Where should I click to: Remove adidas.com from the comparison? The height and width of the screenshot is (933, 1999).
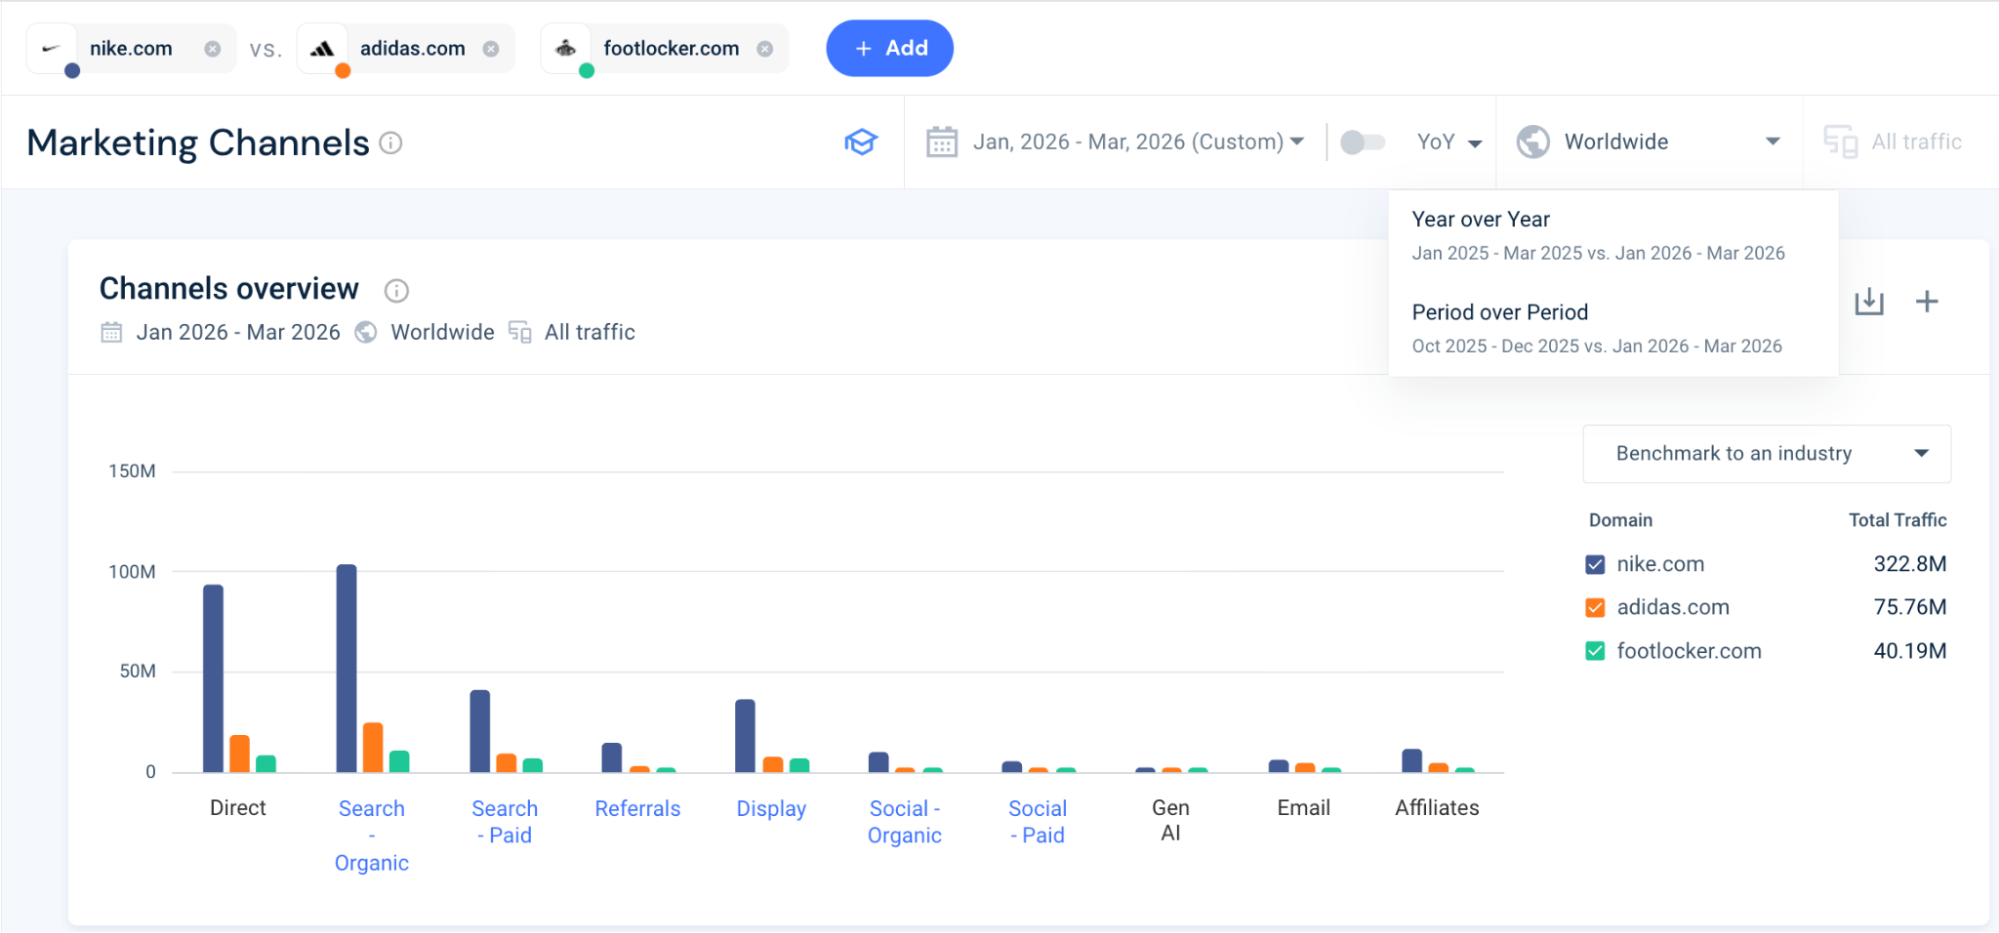pos(491,49)
